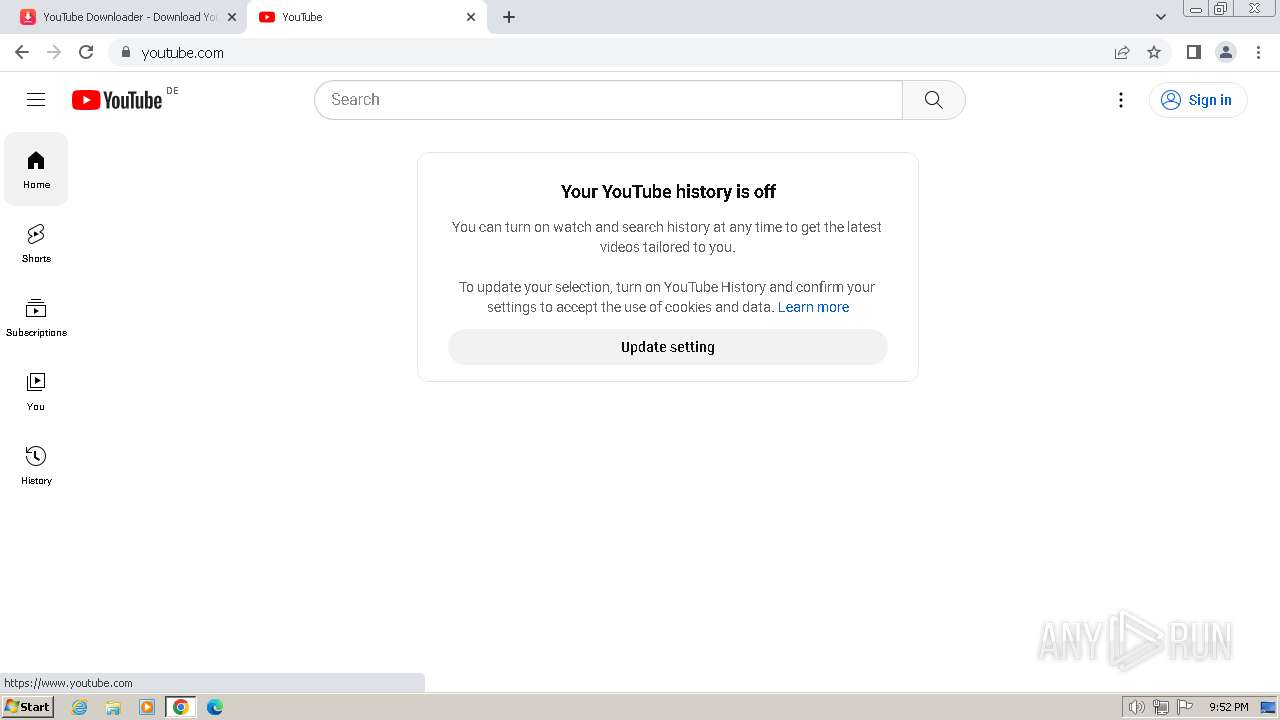Viewport: 1280px width, 720px height.
Task: Reload the current page
Action: tap(86, 52)
